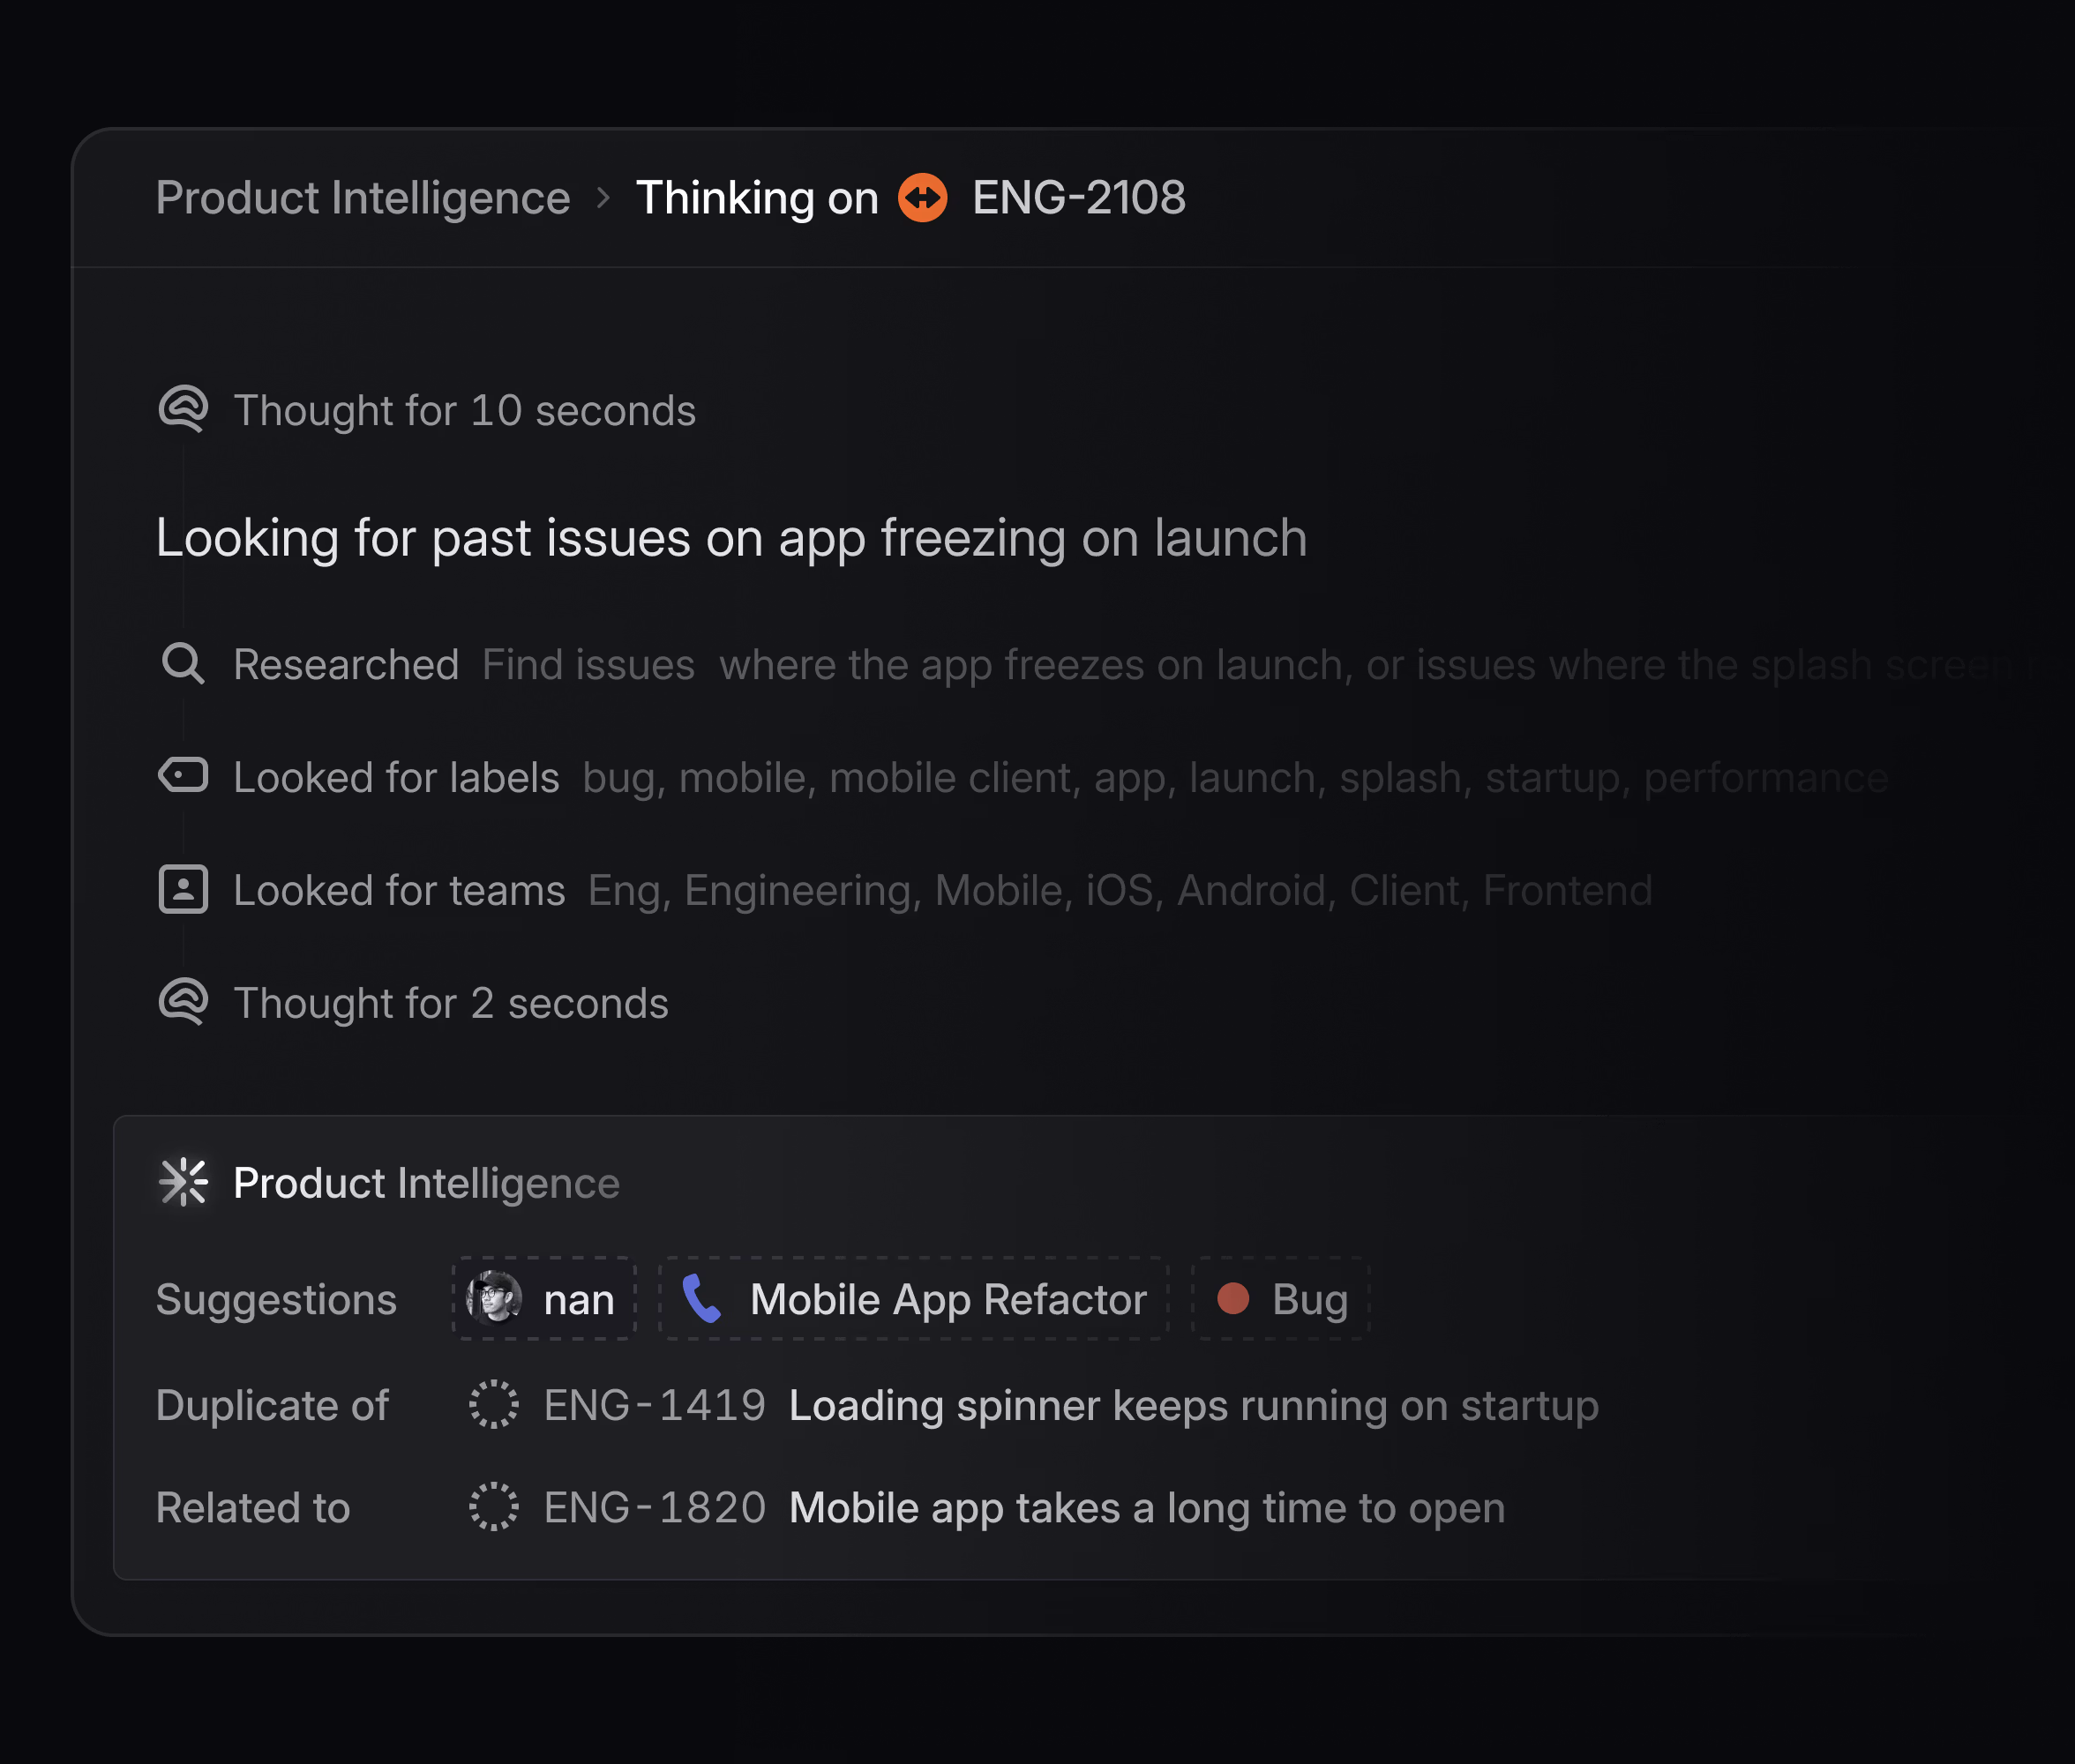Expand the 'Looked for teams' step
This screenshot has width=2075, height=1764.
(x=399, y=891)
